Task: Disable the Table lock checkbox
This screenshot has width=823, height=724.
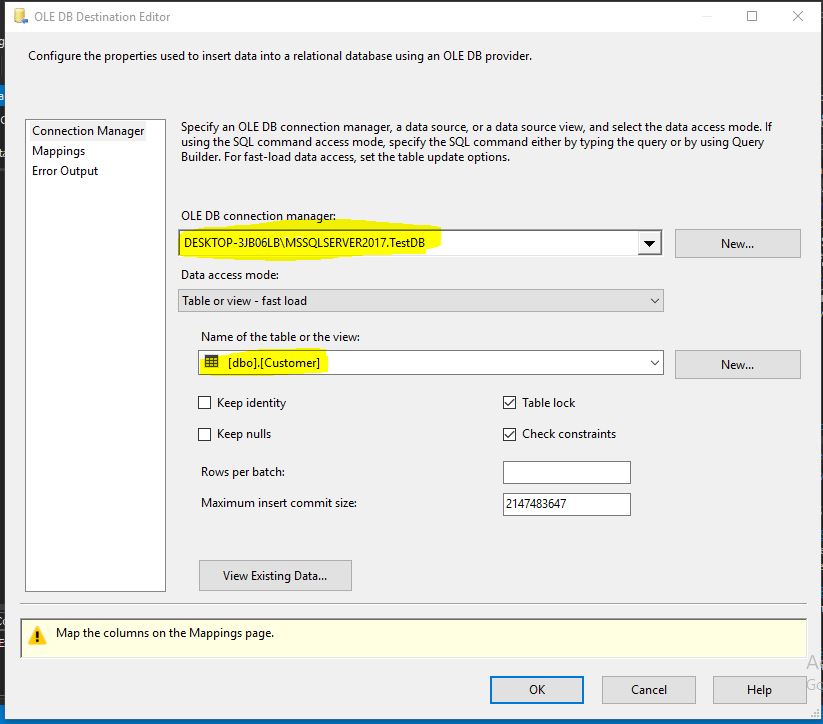Action: coord(510,403)
